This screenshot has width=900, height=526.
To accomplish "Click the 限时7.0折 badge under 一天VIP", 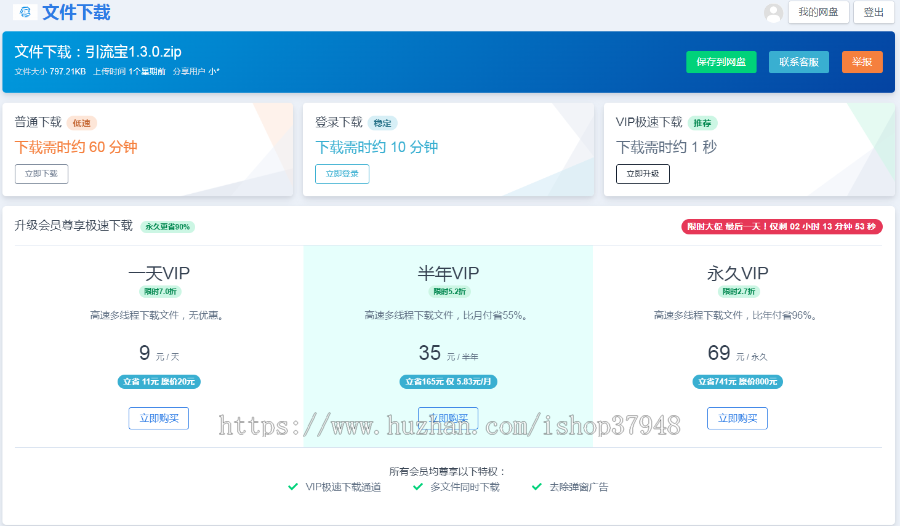I will click(160, 292).
